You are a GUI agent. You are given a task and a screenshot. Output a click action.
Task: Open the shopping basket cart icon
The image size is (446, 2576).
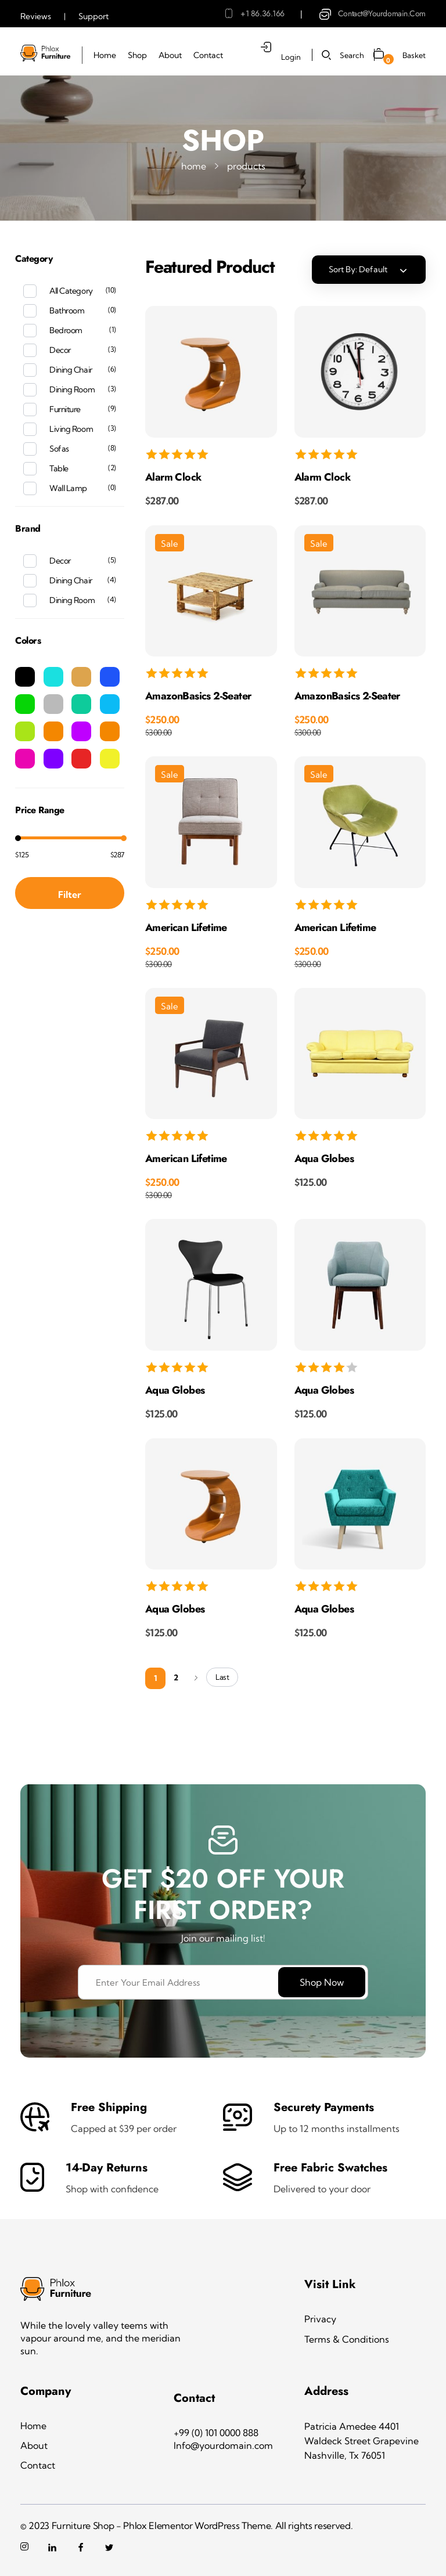coord(379,55)
